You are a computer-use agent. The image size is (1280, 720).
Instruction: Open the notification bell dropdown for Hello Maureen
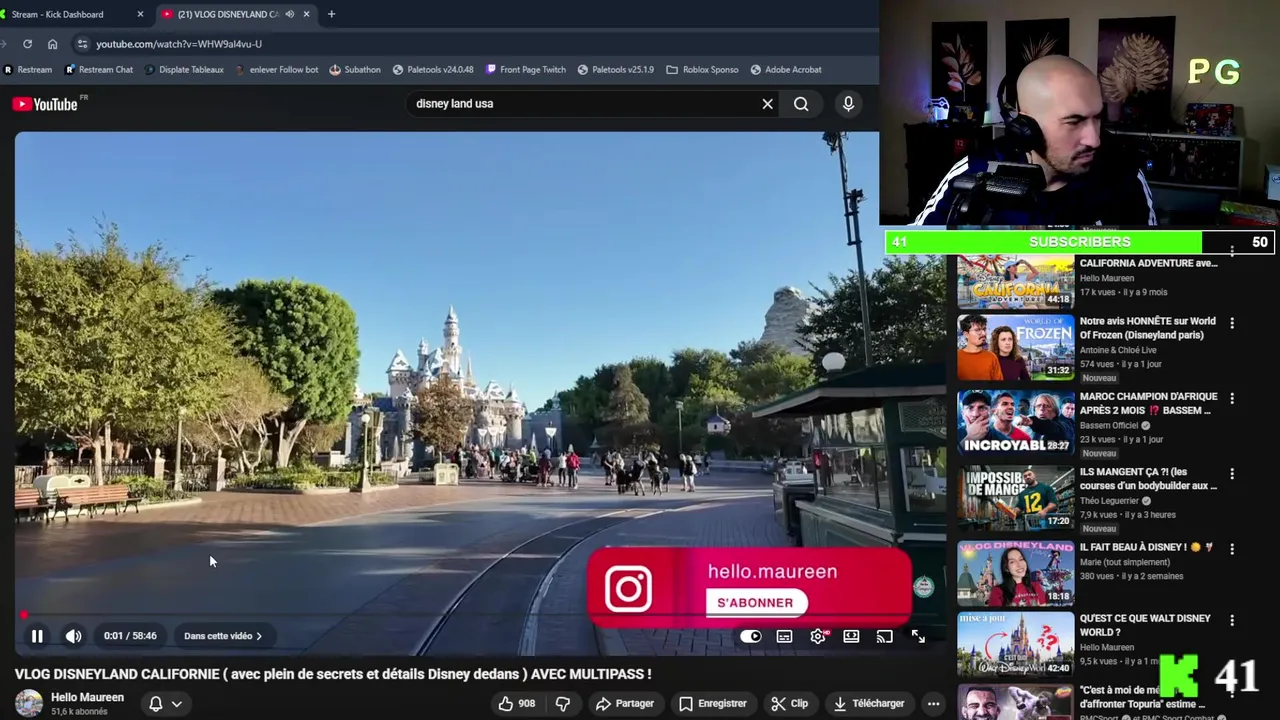pos(166,704)
